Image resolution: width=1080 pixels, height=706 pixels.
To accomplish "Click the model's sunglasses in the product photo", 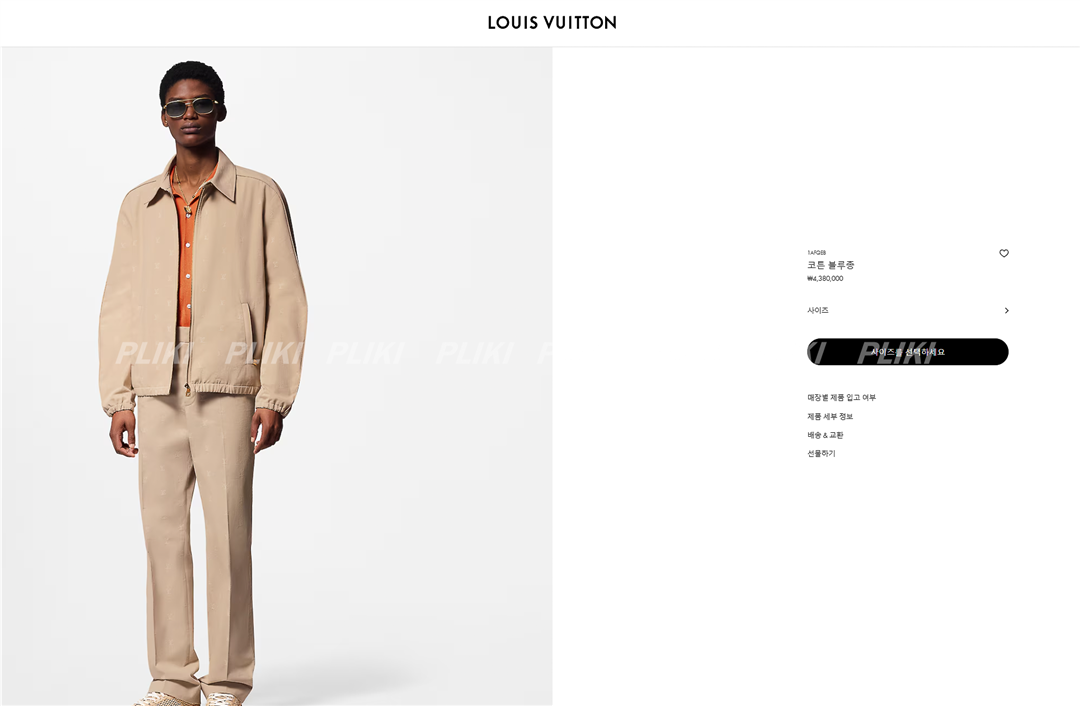I will coord(191,107).
